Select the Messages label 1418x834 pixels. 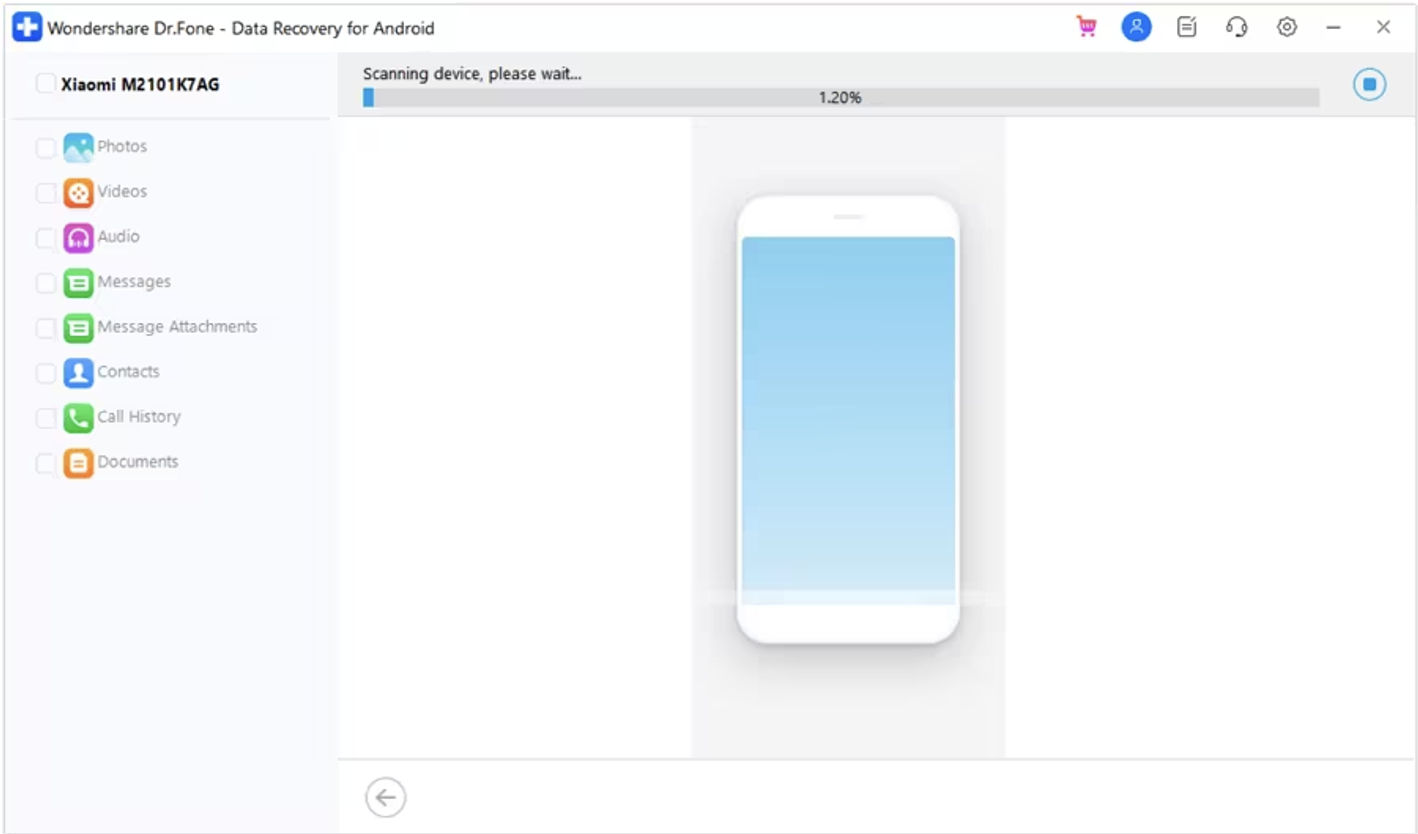point(134,281)
